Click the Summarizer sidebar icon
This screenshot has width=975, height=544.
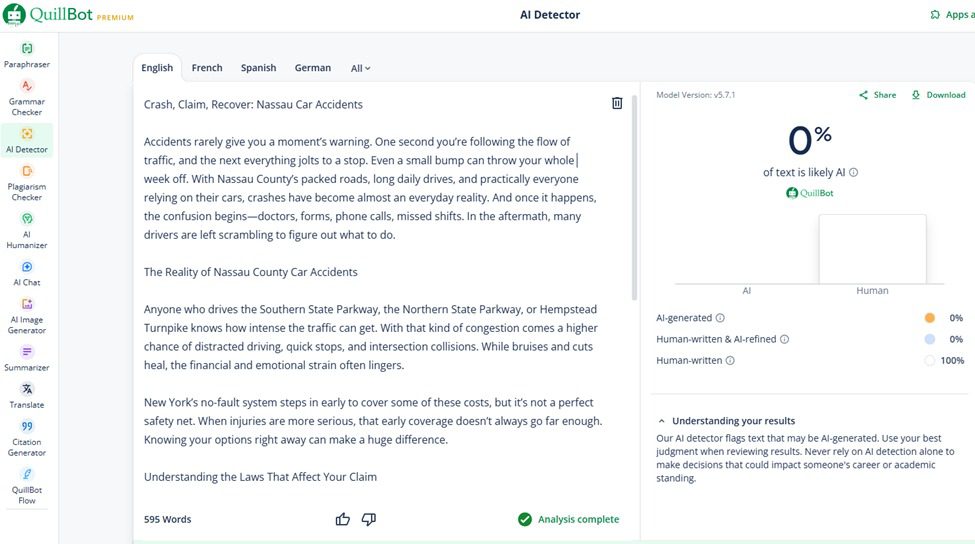[x=27, y=352]
